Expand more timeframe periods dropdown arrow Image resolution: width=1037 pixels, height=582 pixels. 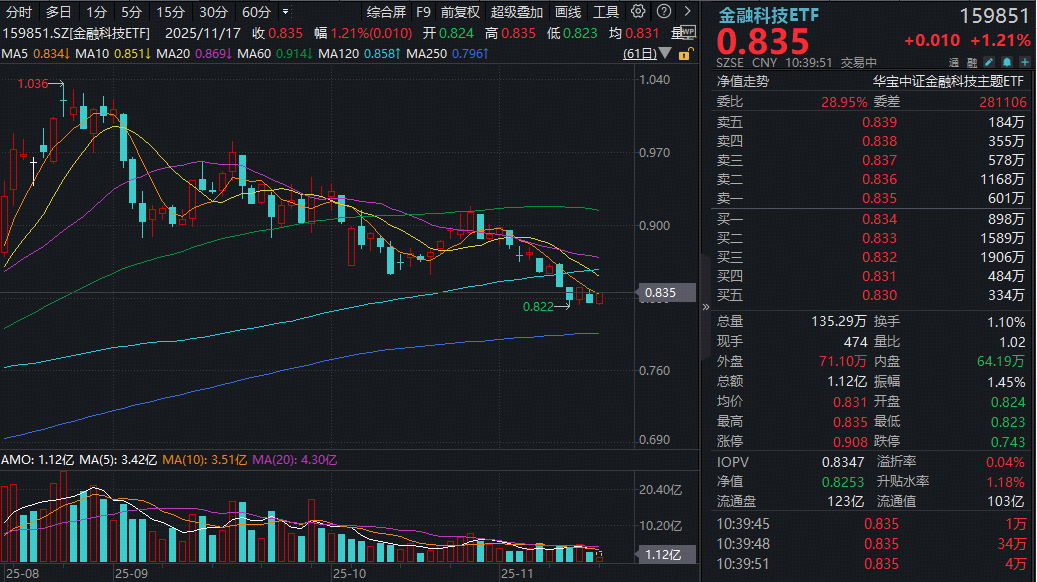point(288,12)
